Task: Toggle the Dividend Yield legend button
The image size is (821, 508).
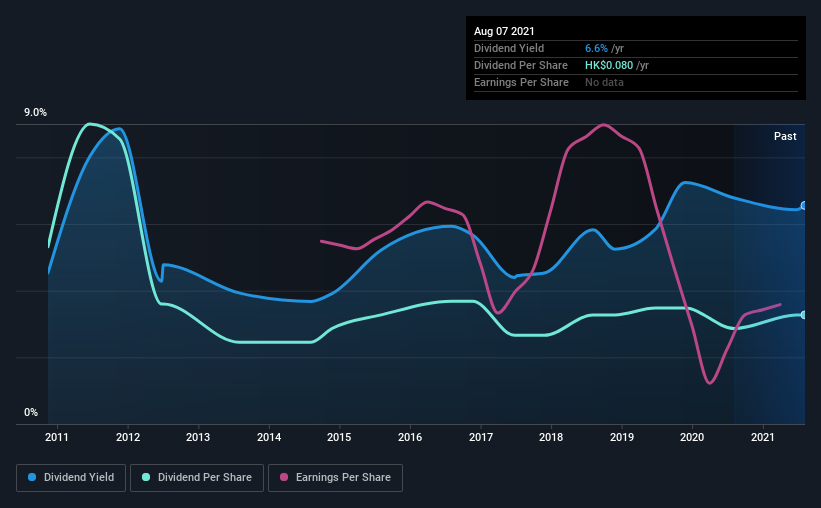Action: 71,478
